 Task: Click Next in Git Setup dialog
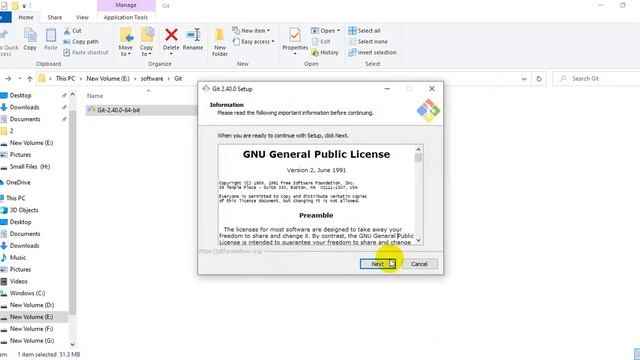point(378,264)
